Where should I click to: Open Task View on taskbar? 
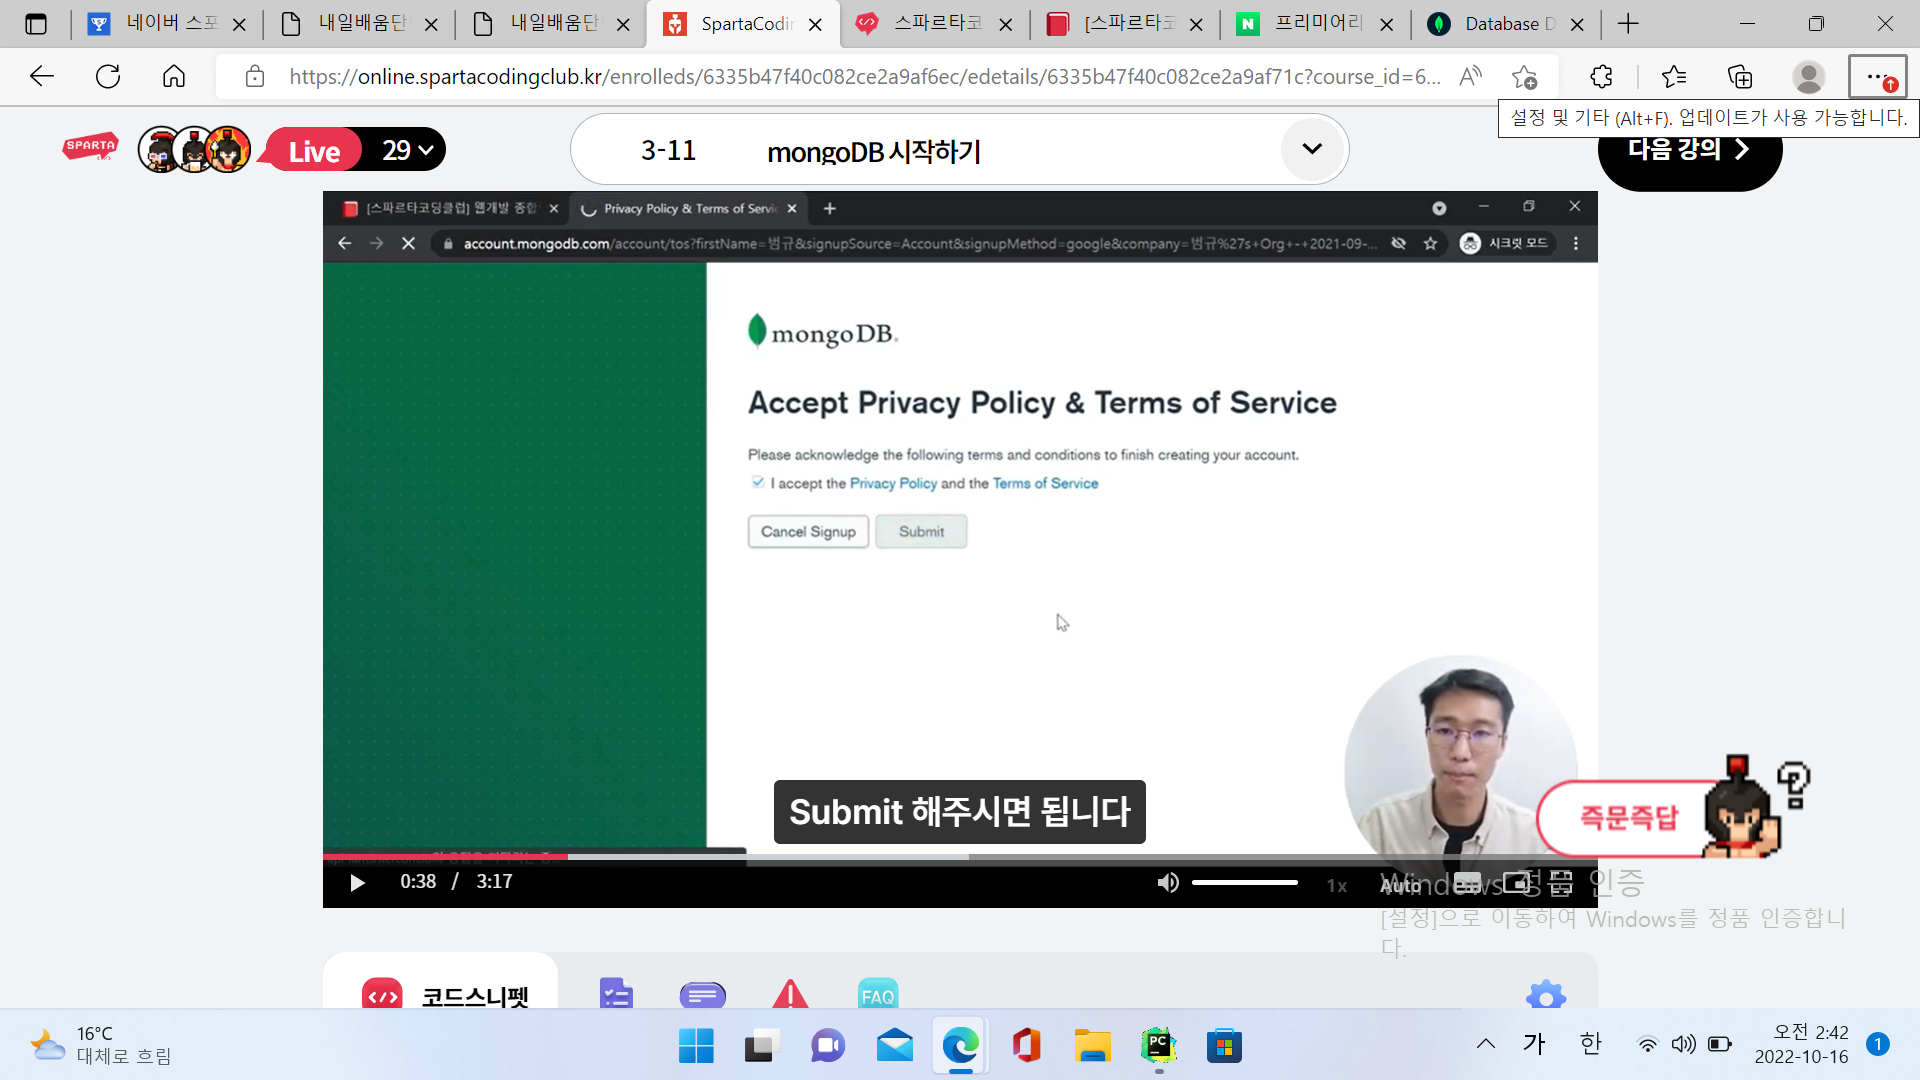761,1046
